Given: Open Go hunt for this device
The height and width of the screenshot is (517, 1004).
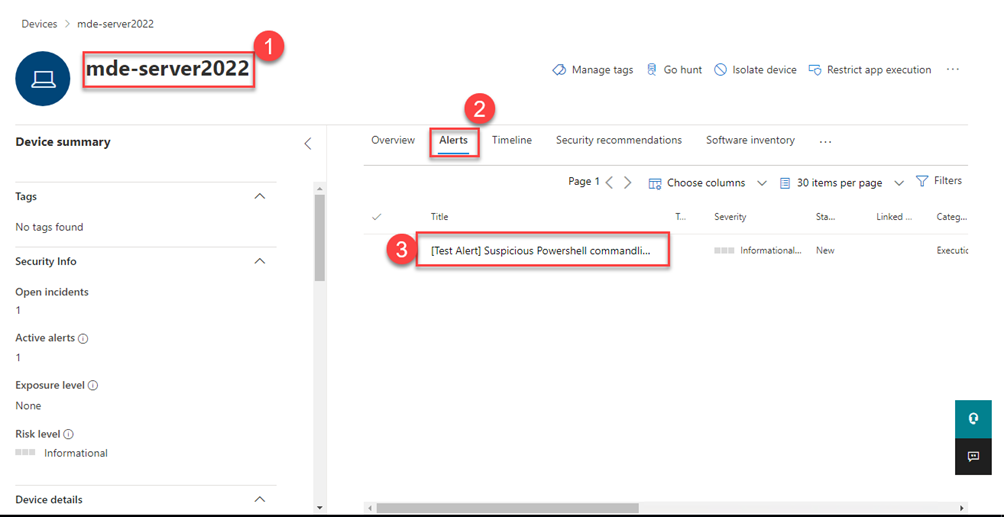Looking at the screenshot, I should [x=674, y=70].
